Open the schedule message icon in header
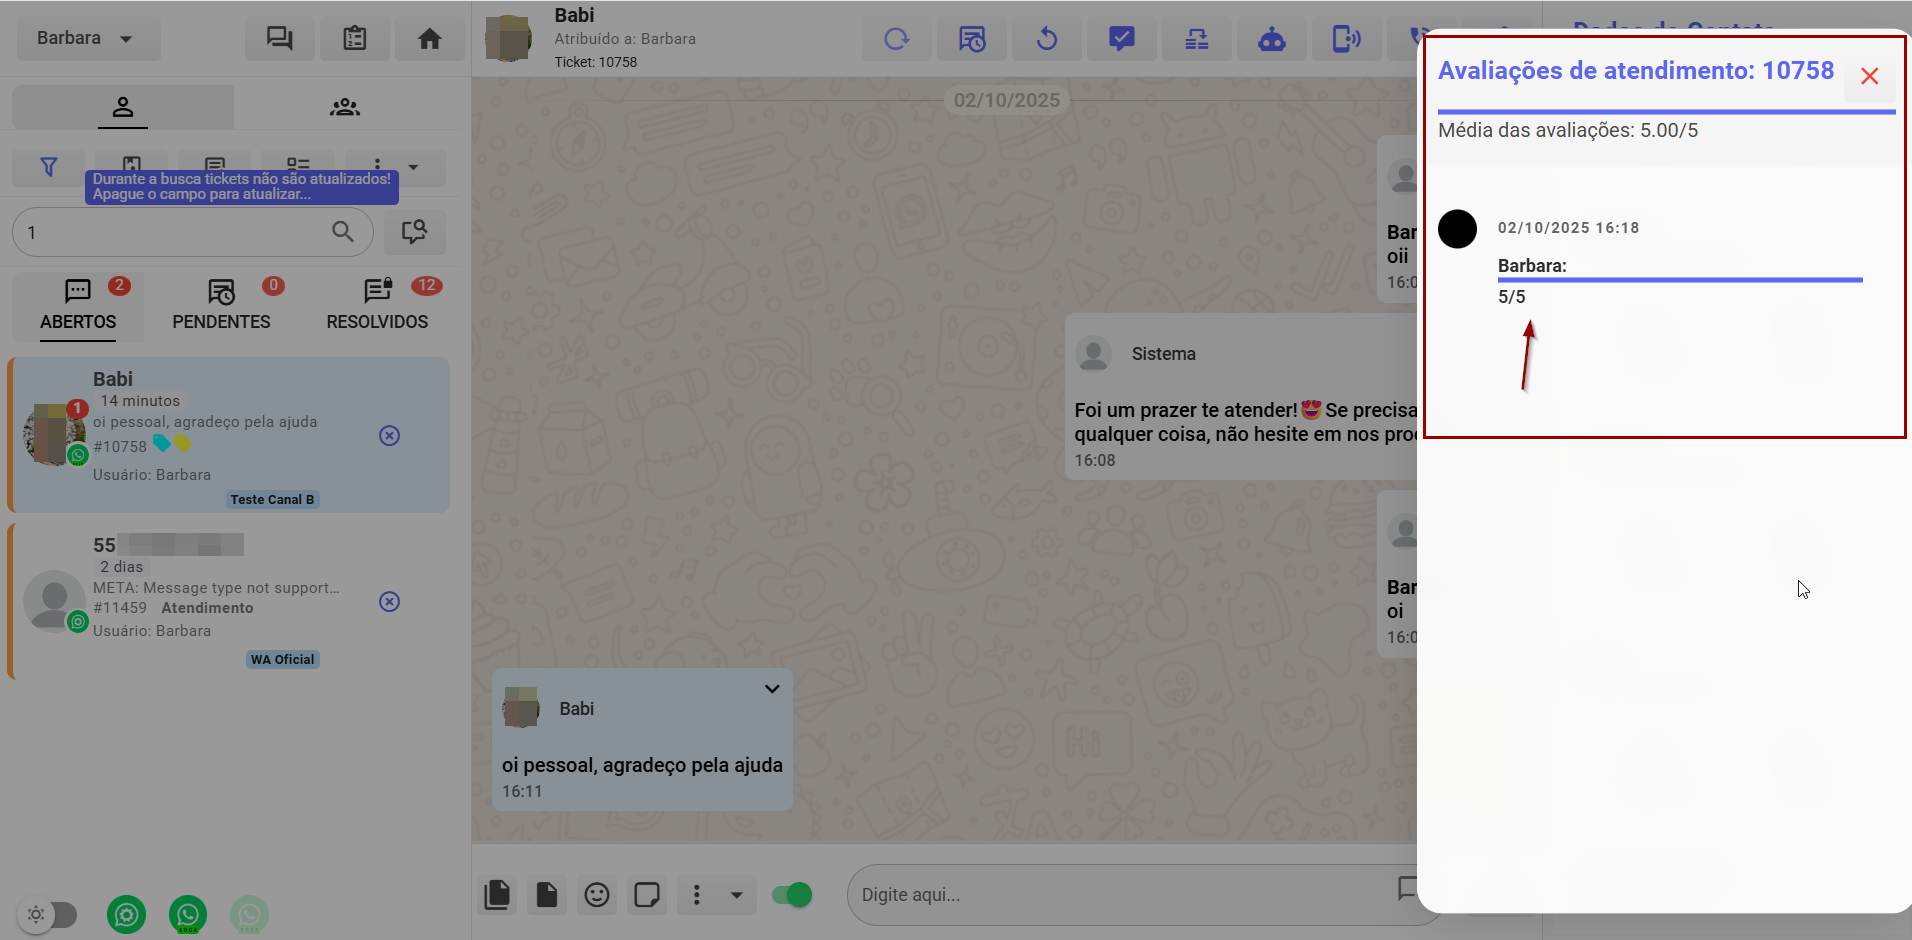The height and width of the screenshot is (940, 1912). 971,39
